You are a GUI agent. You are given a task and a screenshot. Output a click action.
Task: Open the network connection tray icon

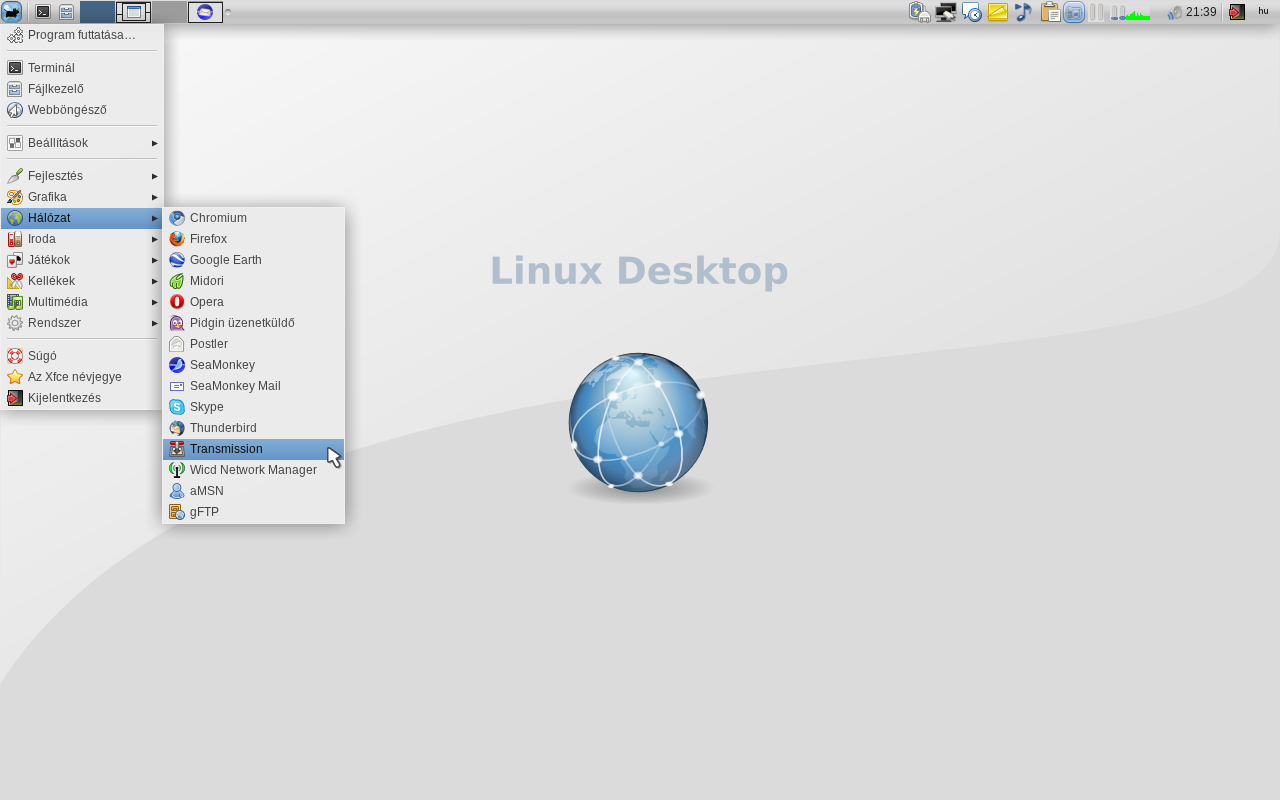click(946, 12)
